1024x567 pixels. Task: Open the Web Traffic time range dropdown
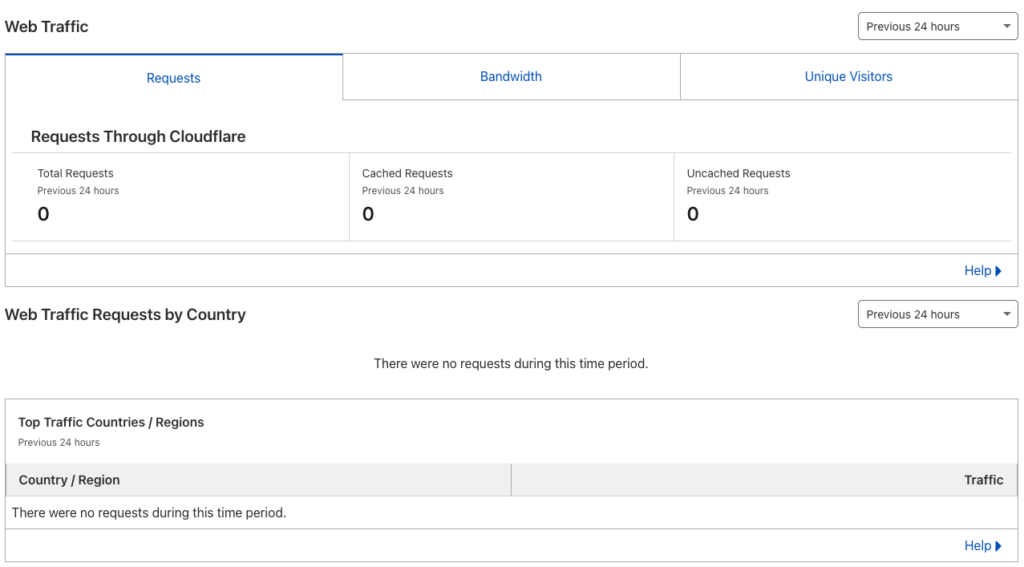tap(937, 26)
